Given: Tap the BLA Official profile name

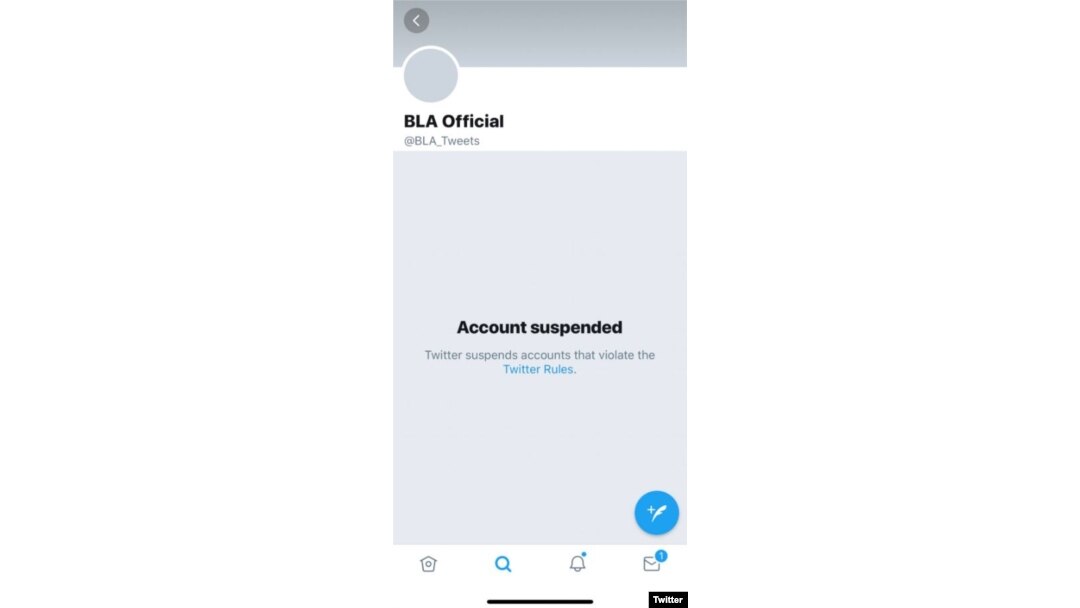Looking at the screenshot, I should click(454, 121).
